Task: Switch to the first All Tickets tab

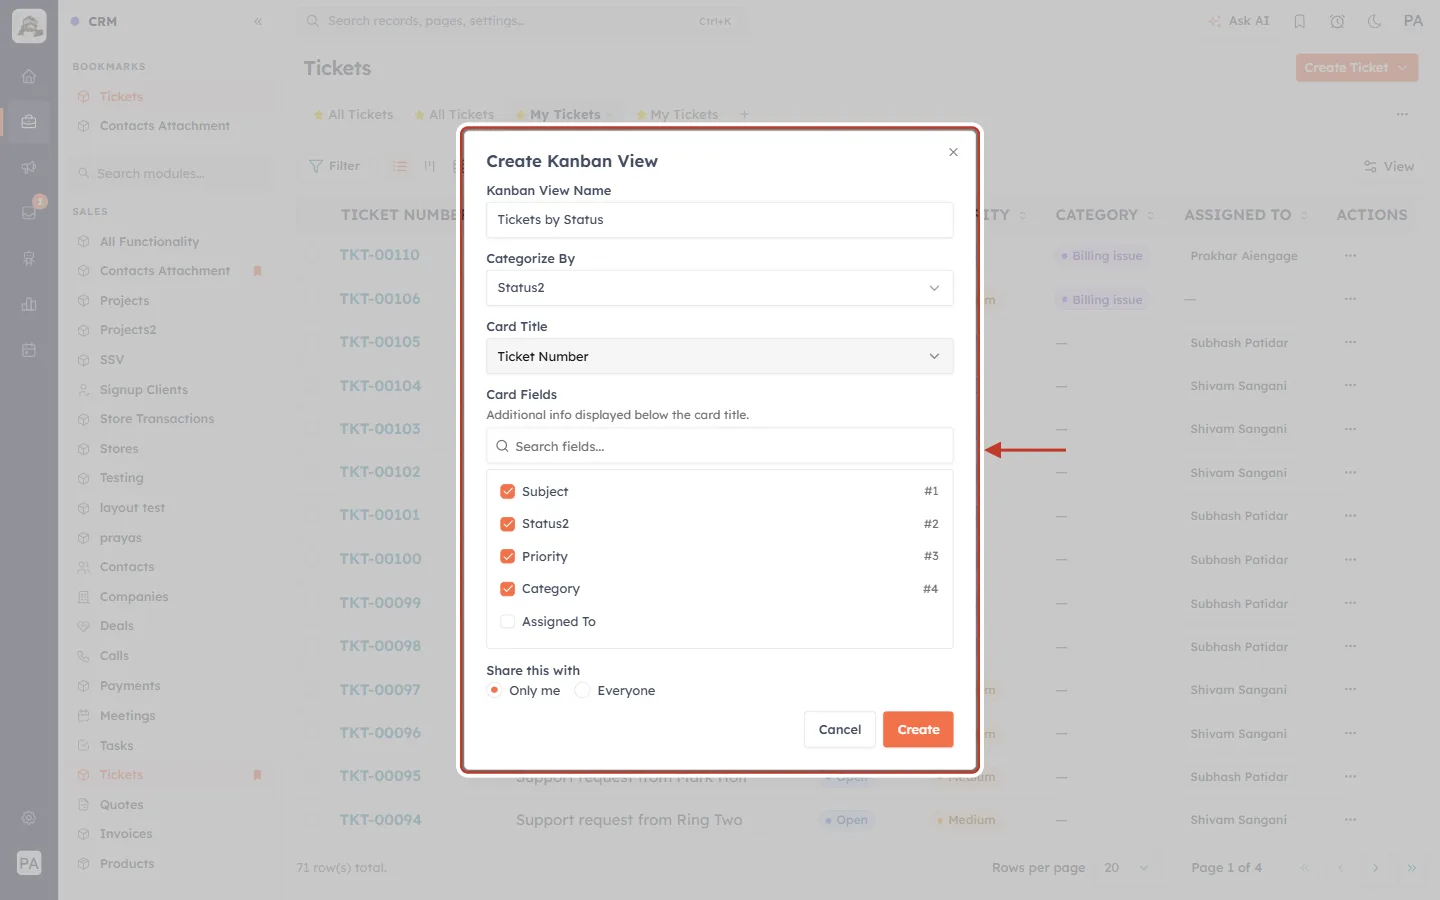Action: click(x=354, y=115)
